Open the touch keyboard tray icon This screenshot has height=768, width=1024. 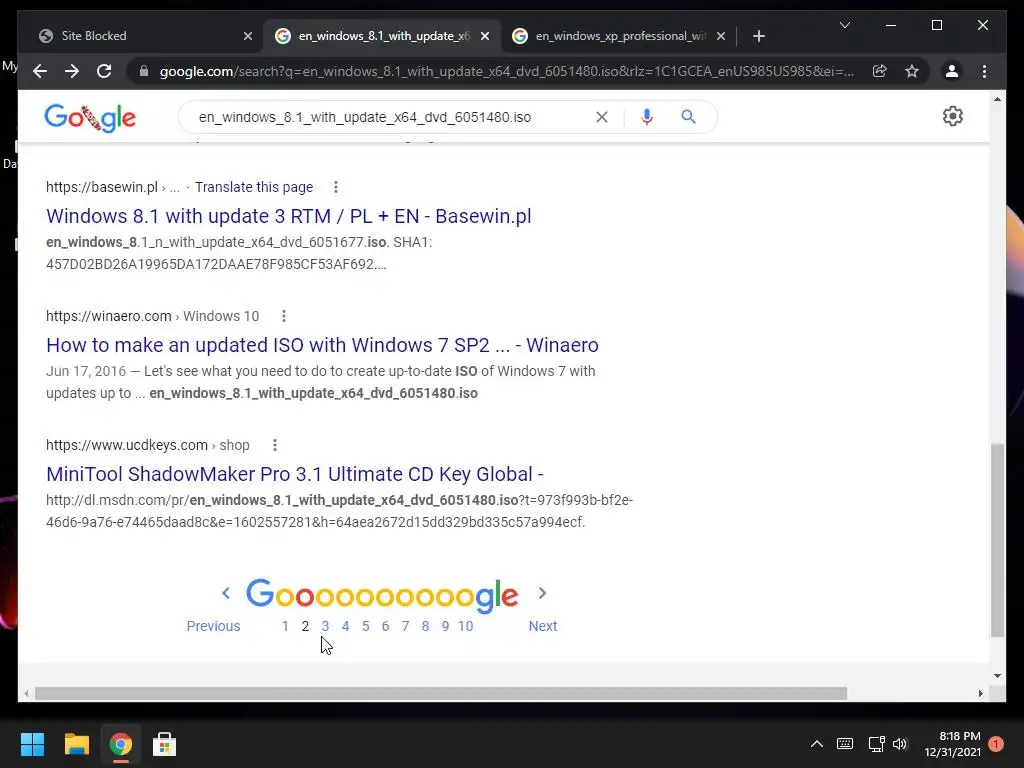coord(845,744)
